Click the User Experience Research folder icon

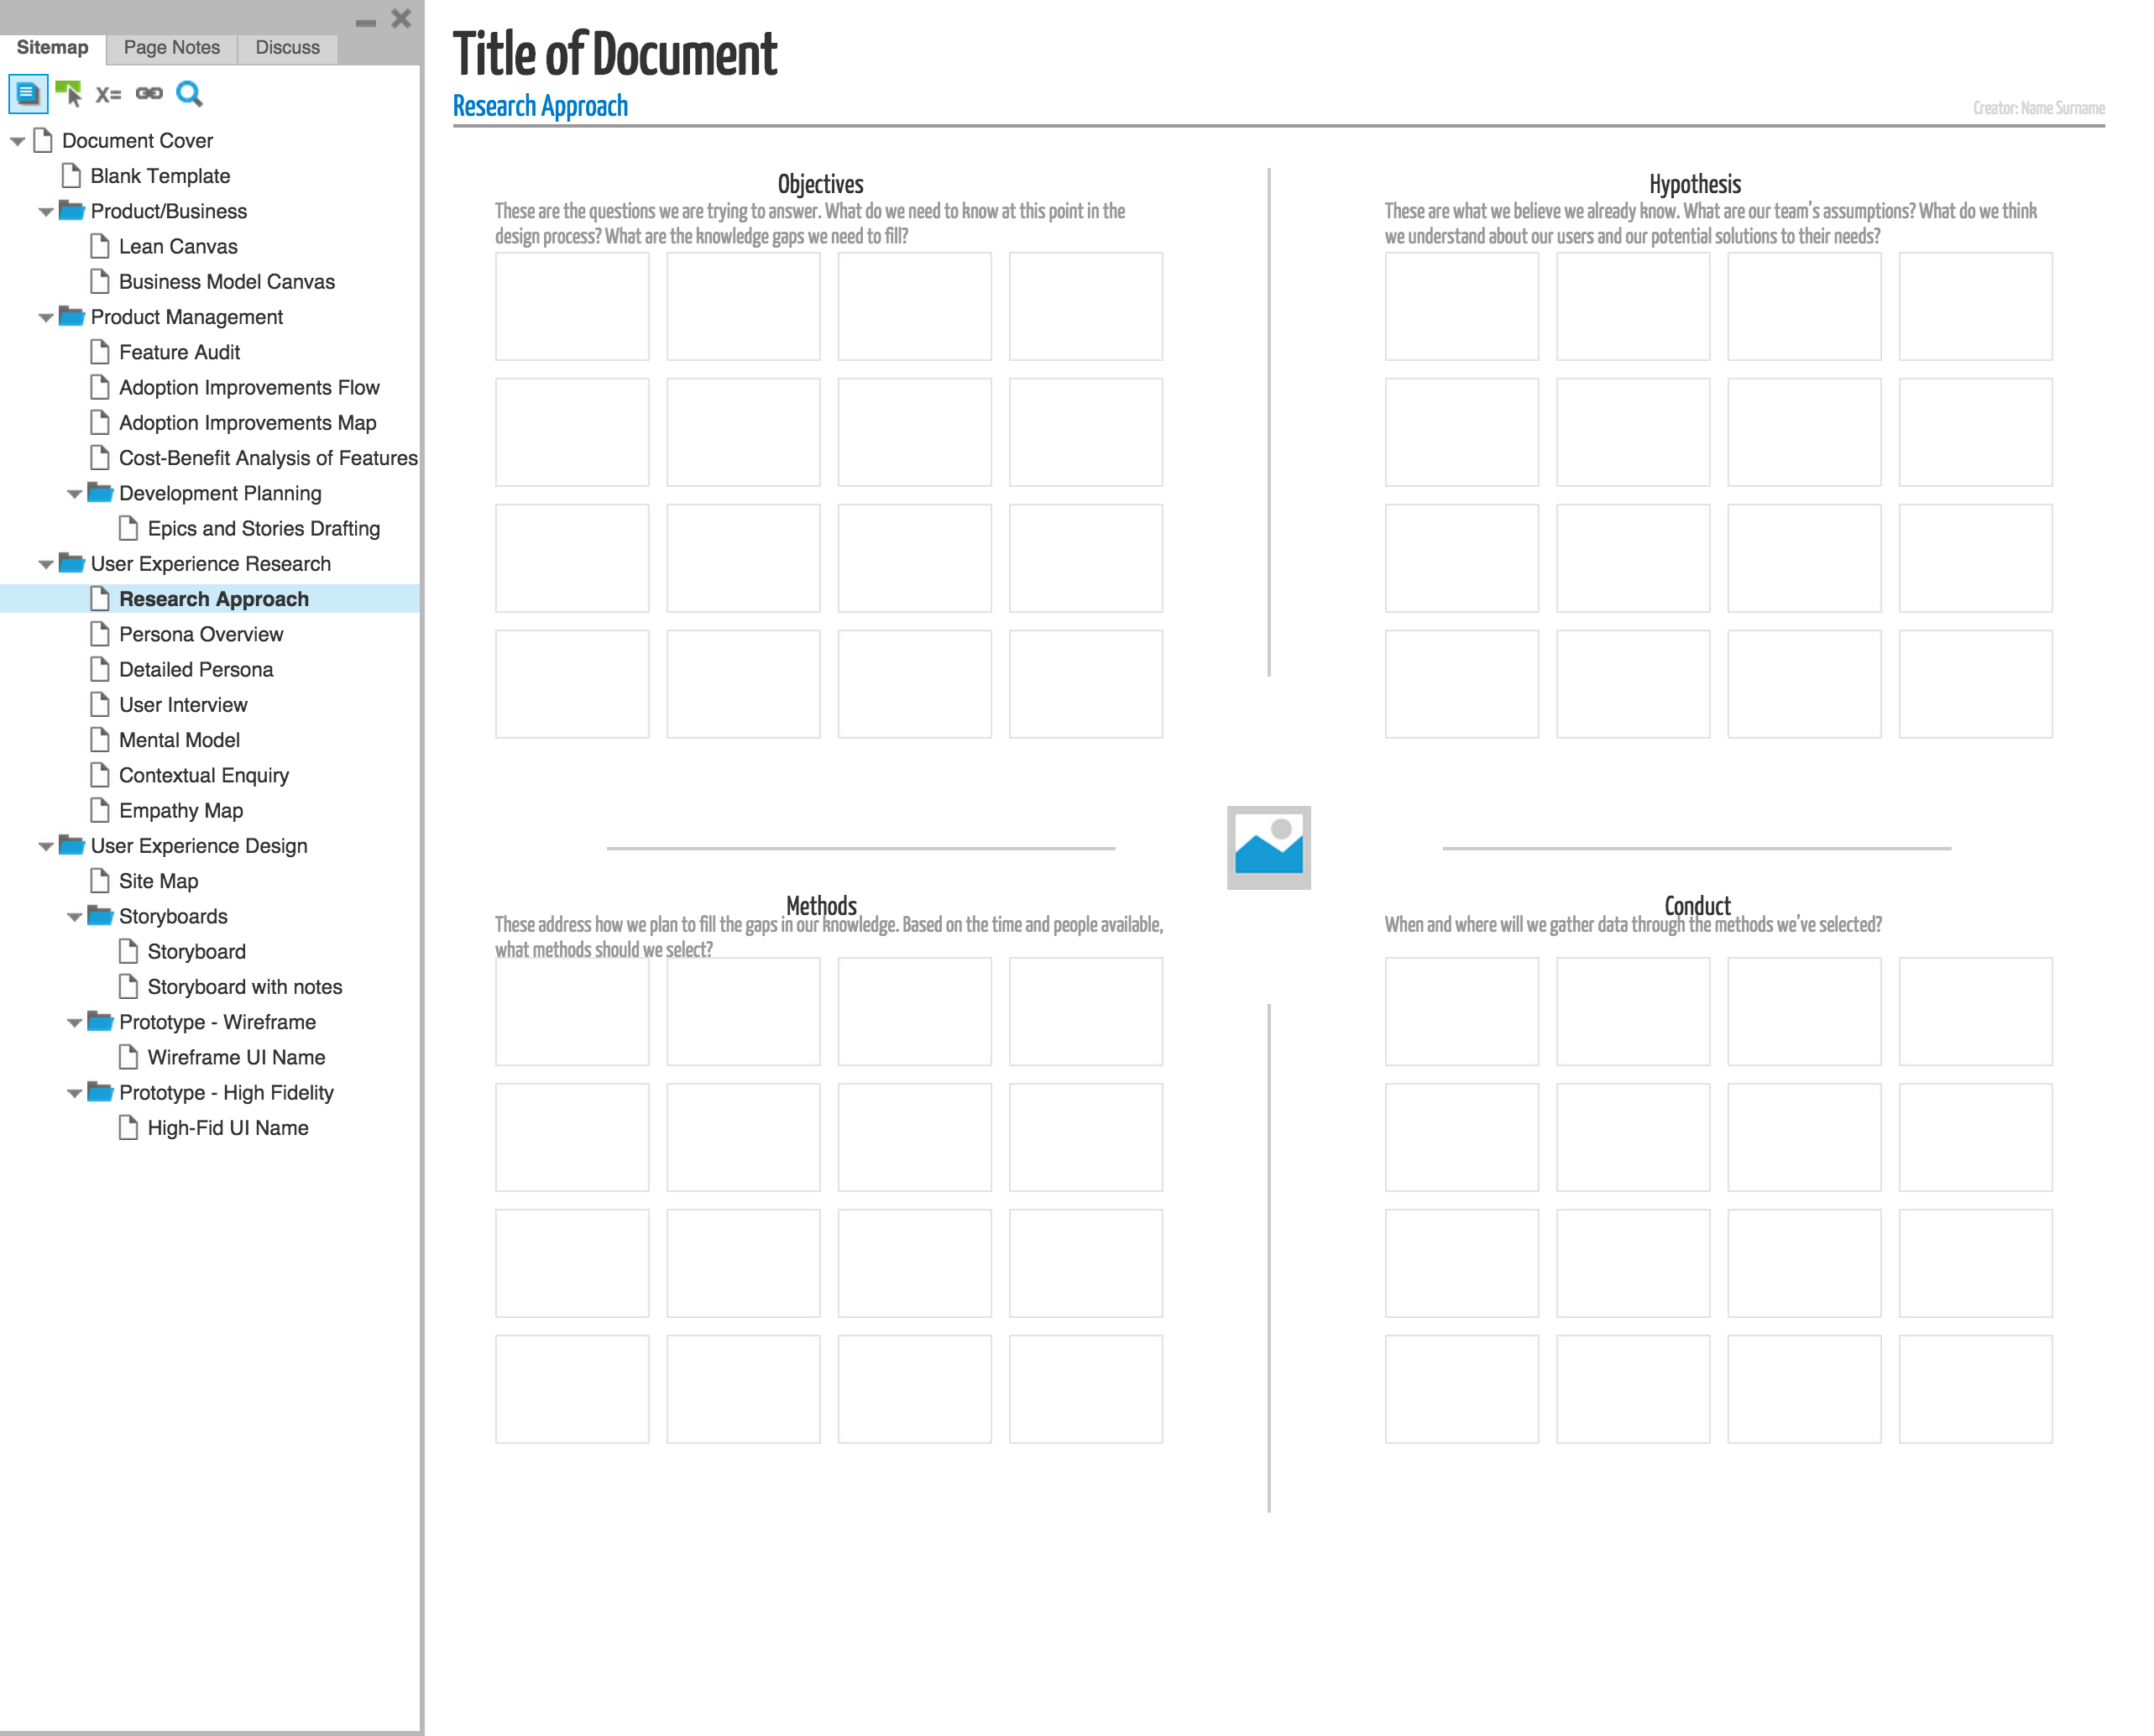[71, 563]
